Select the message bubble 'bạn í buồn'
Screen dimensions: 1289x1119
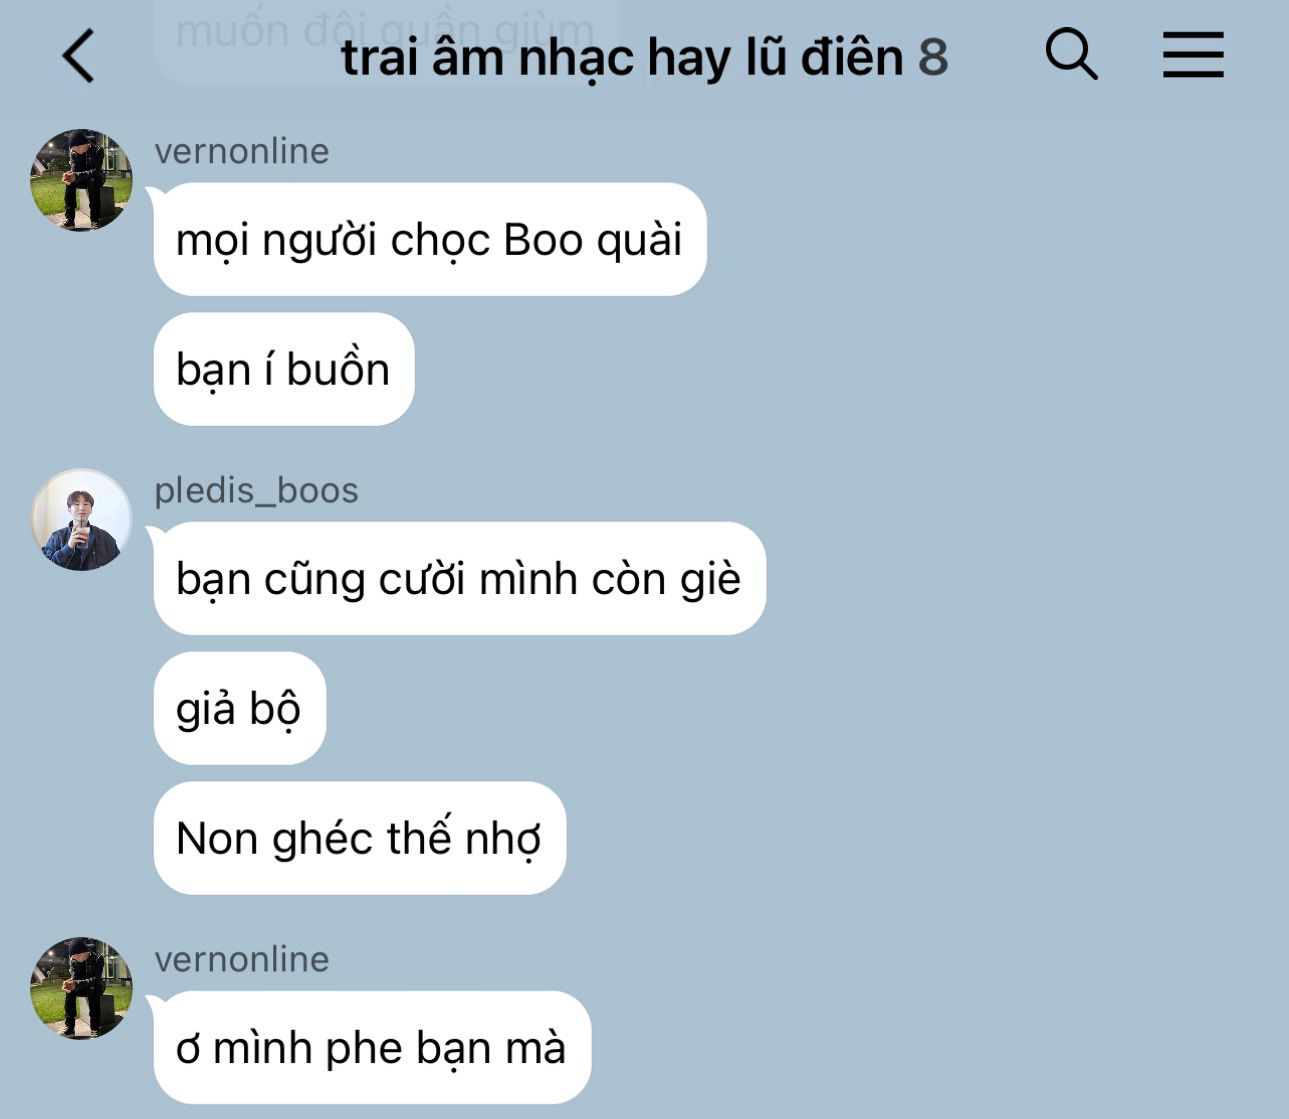[284, 369]
